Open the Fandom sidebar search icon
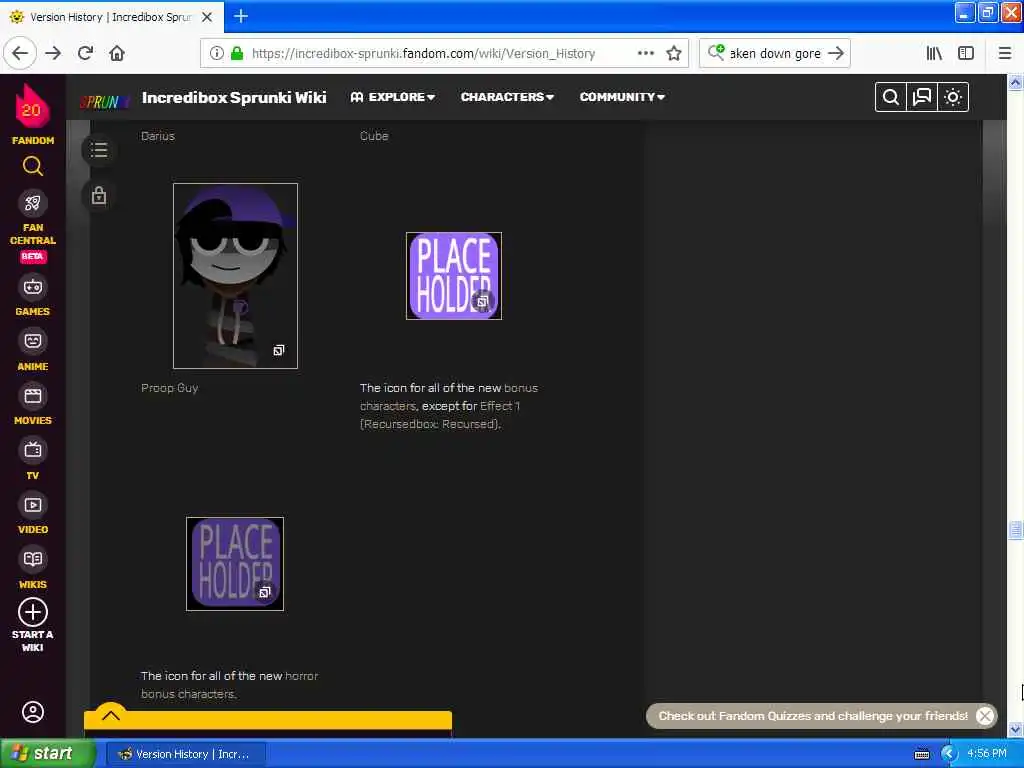This screenshot has height=768, width=1024. (x=33, y=167)
